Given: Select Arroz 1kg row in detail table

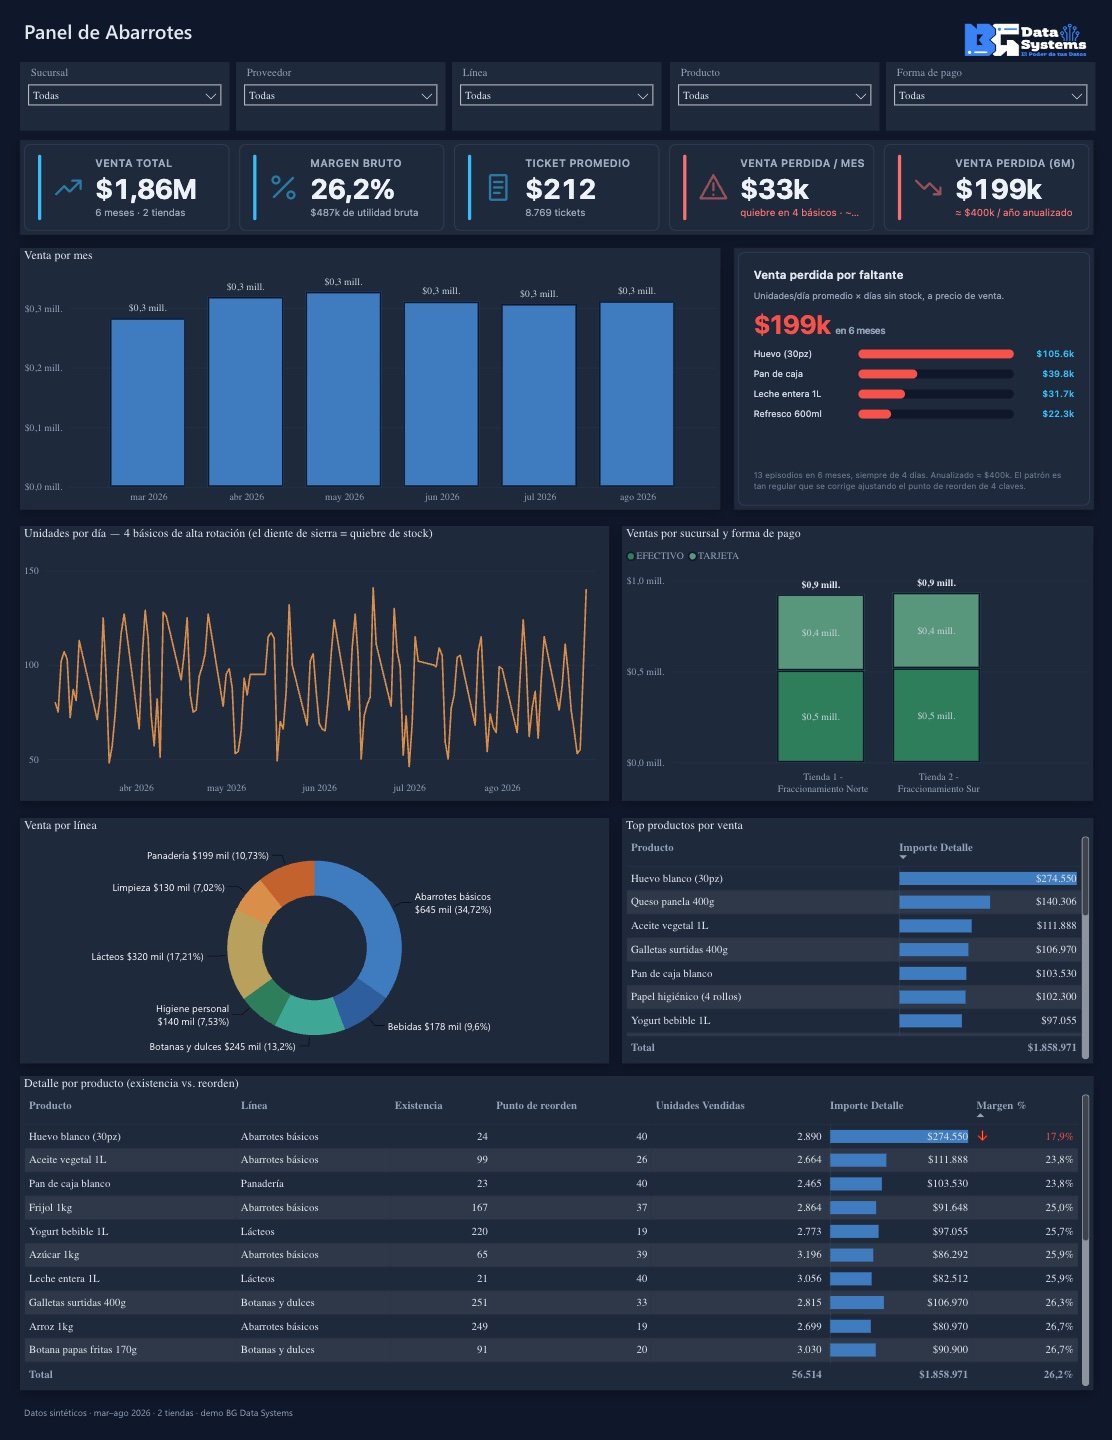Looking at the screenshot, I should click(550, 1326).
